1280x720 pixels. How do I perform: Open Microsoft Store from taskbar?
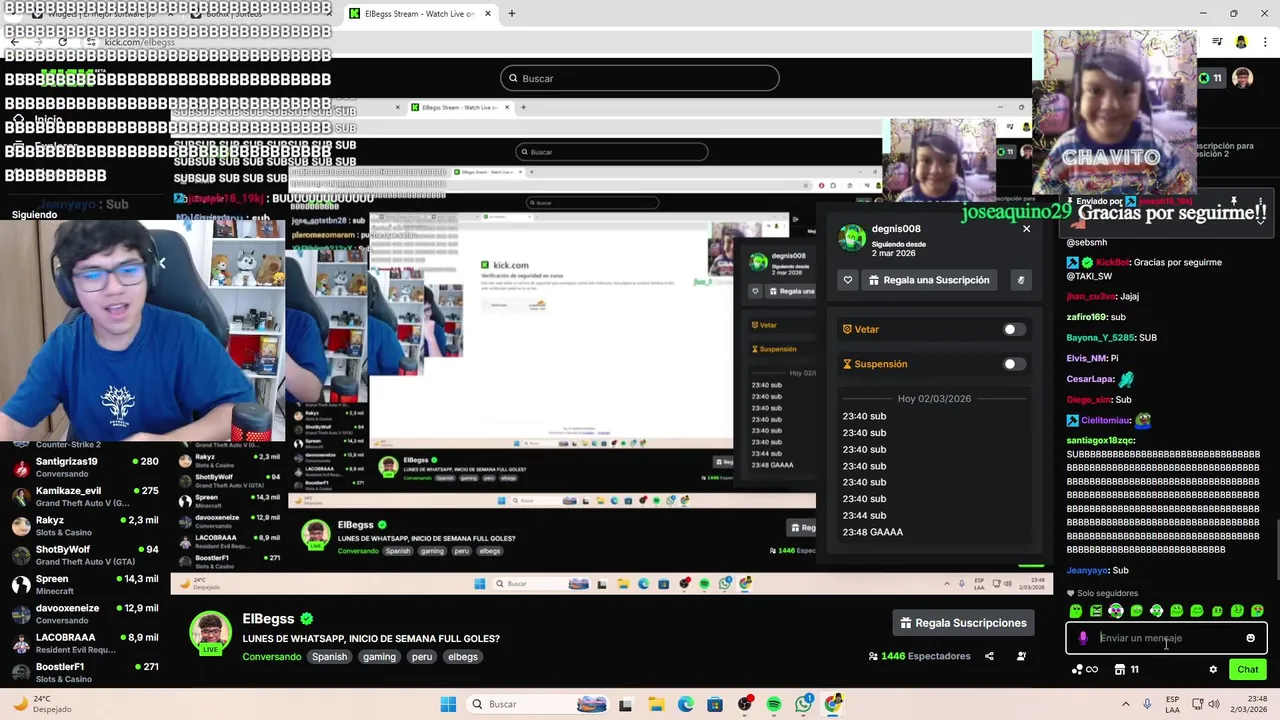click(x=715, y=704)
